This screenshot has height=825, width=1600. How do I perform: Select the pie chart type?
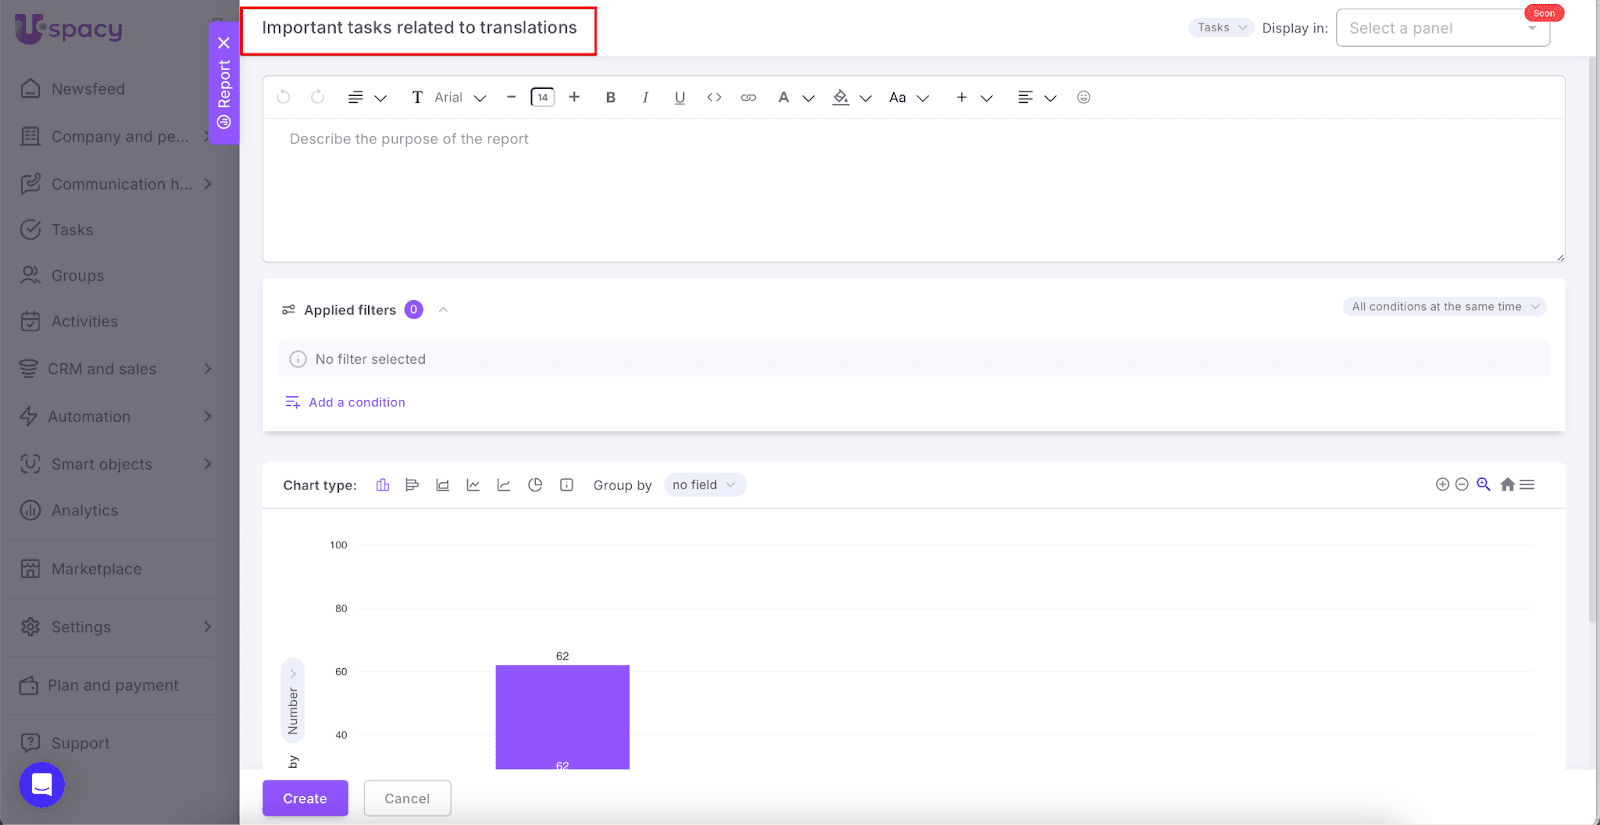pos(535,485)
